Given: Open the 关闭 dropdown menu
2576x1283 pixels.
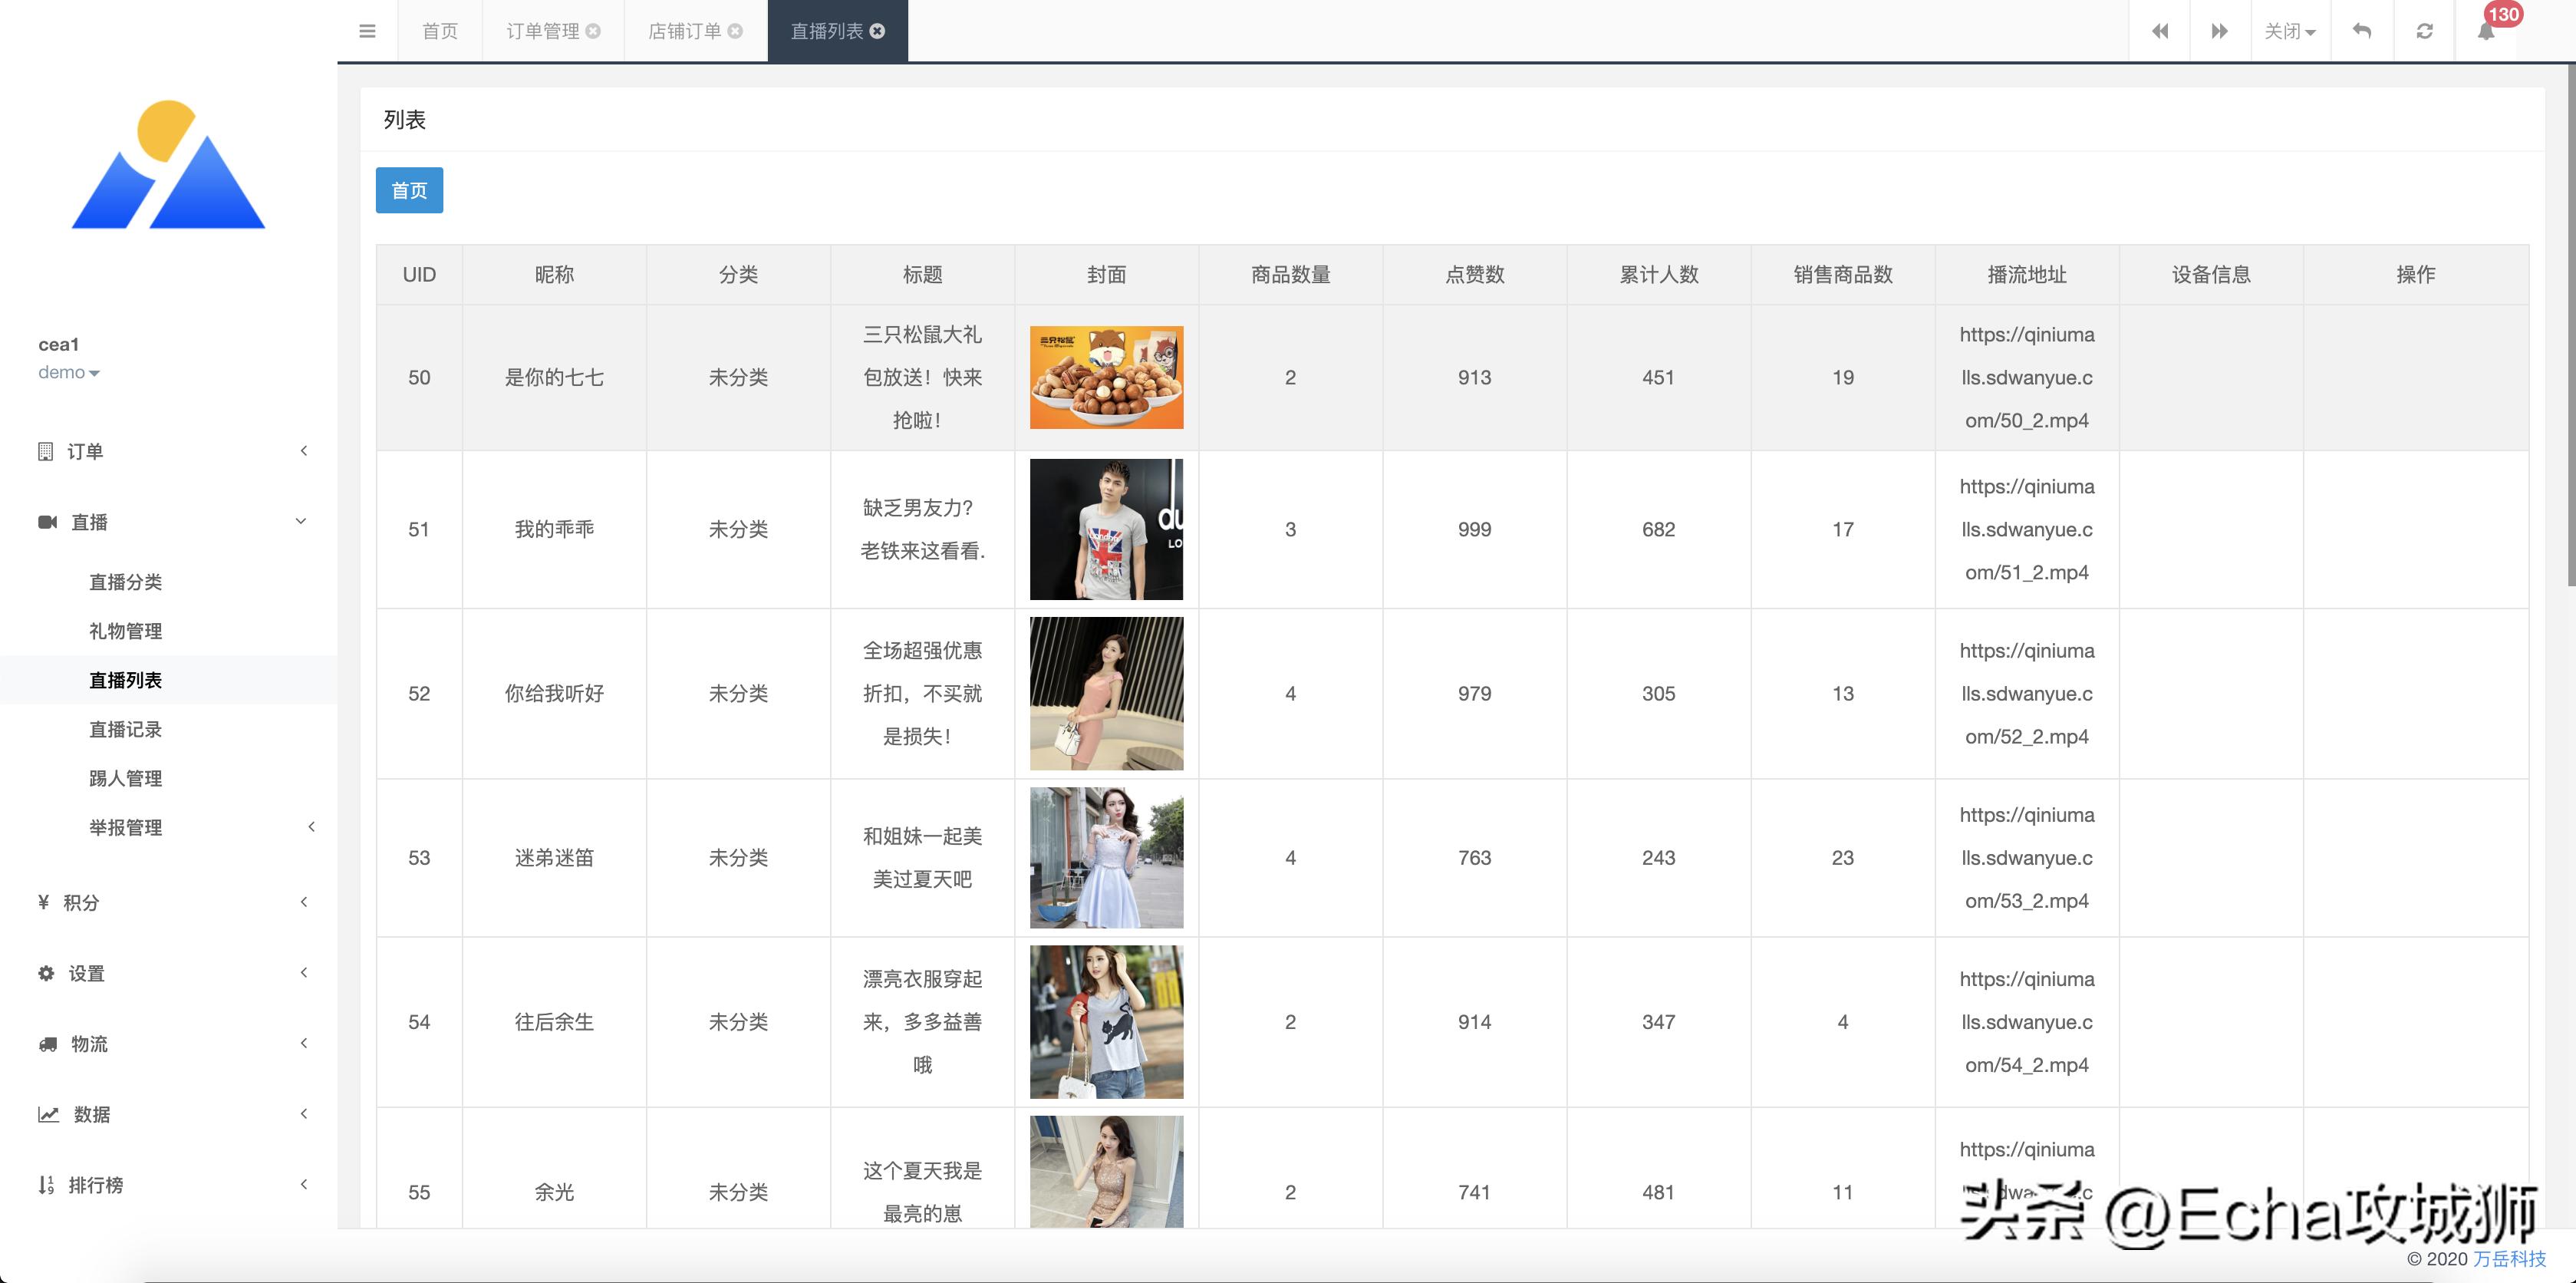Looking at the screenshot, I should (x=2290, y=30).
